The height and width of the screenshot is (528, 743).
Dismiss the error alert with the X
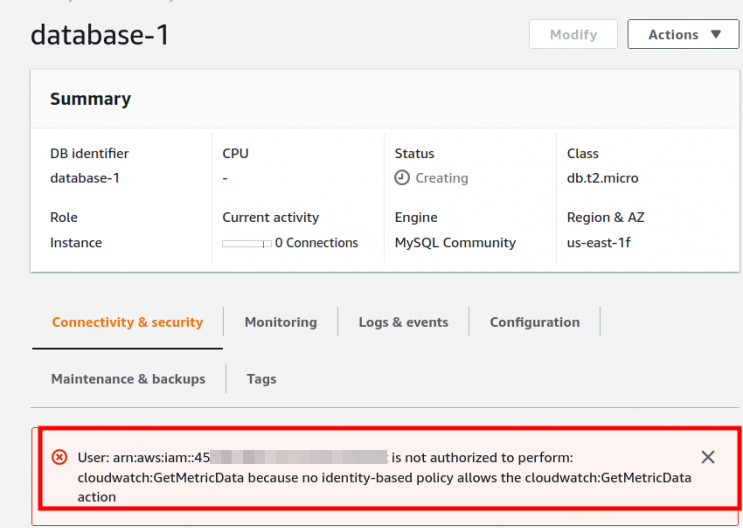coord(708,457)
